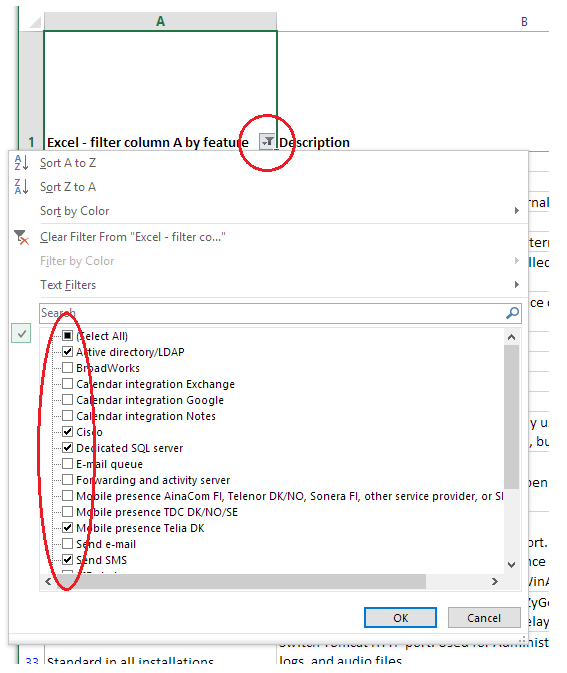The width and height of the screenshot is (567, 673).
Task: Enable Calendar integration Google filter
Action: pos(67,400)
